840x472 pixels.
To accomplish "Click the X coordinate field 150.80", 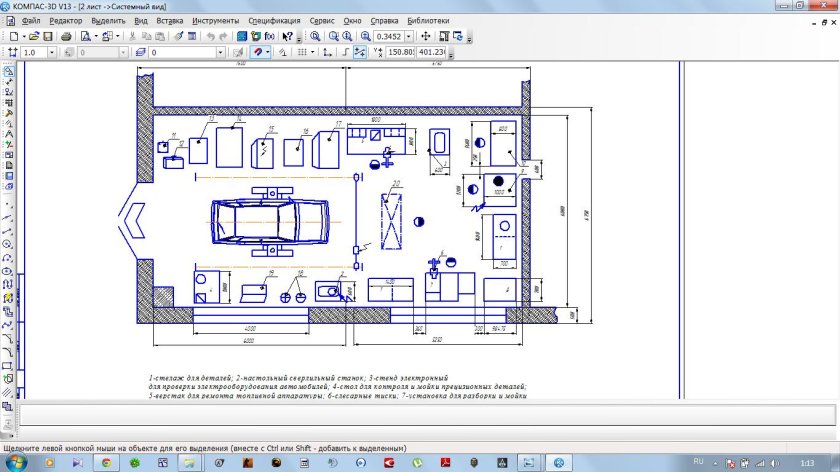I will click(x=400, y=51).
